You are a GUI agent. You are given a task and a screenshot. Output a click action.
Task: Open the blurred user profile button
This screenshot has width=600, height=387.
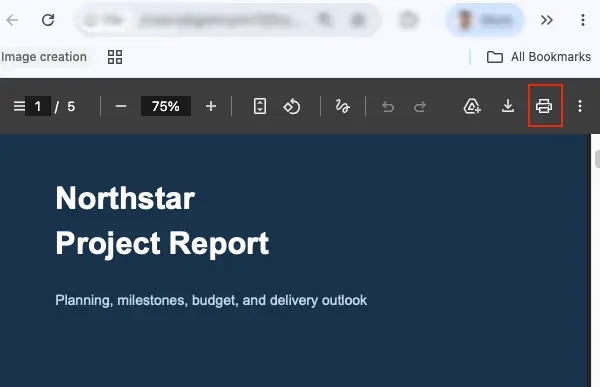coord(485,20)
